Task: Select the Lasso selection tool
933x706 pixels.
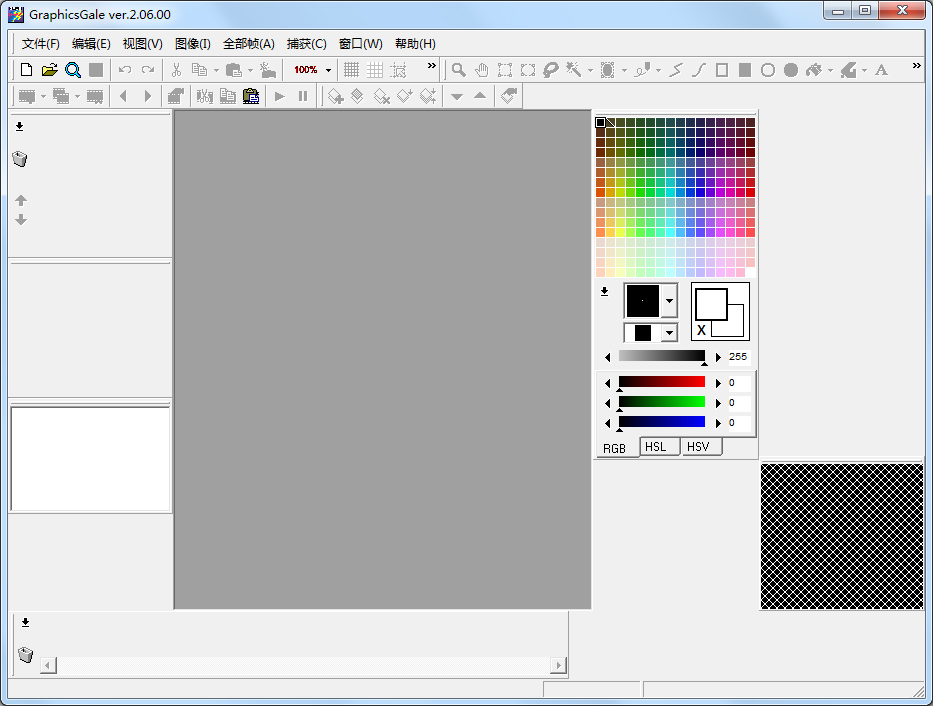Action: click(x=551, y=70)
